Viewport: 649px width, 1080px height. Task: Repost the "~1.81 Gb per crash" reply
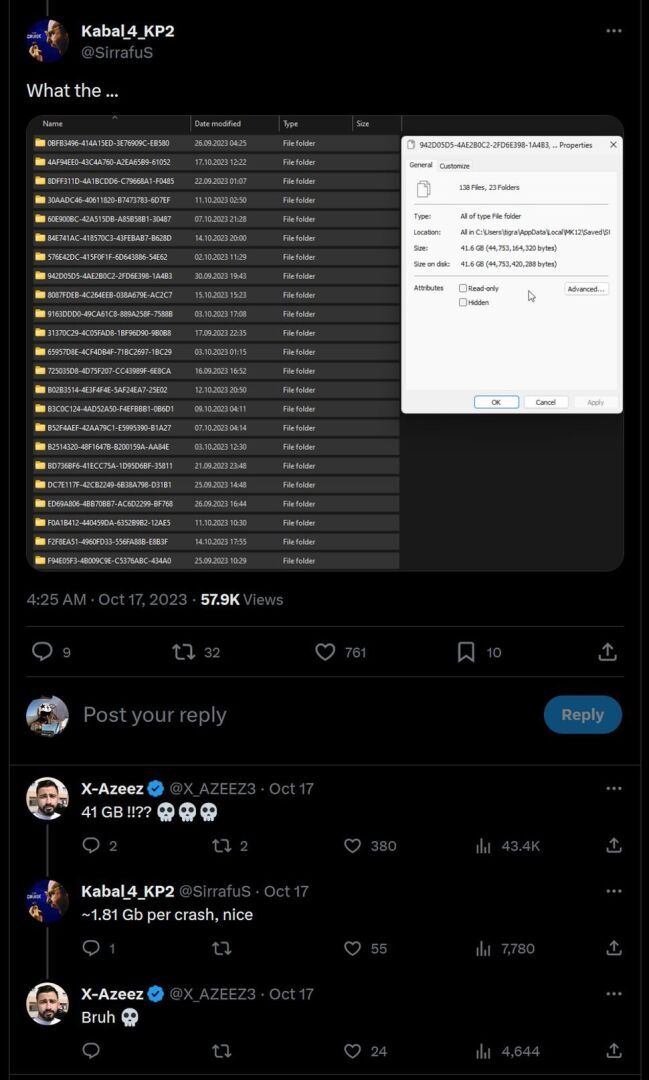click(222, 948)
